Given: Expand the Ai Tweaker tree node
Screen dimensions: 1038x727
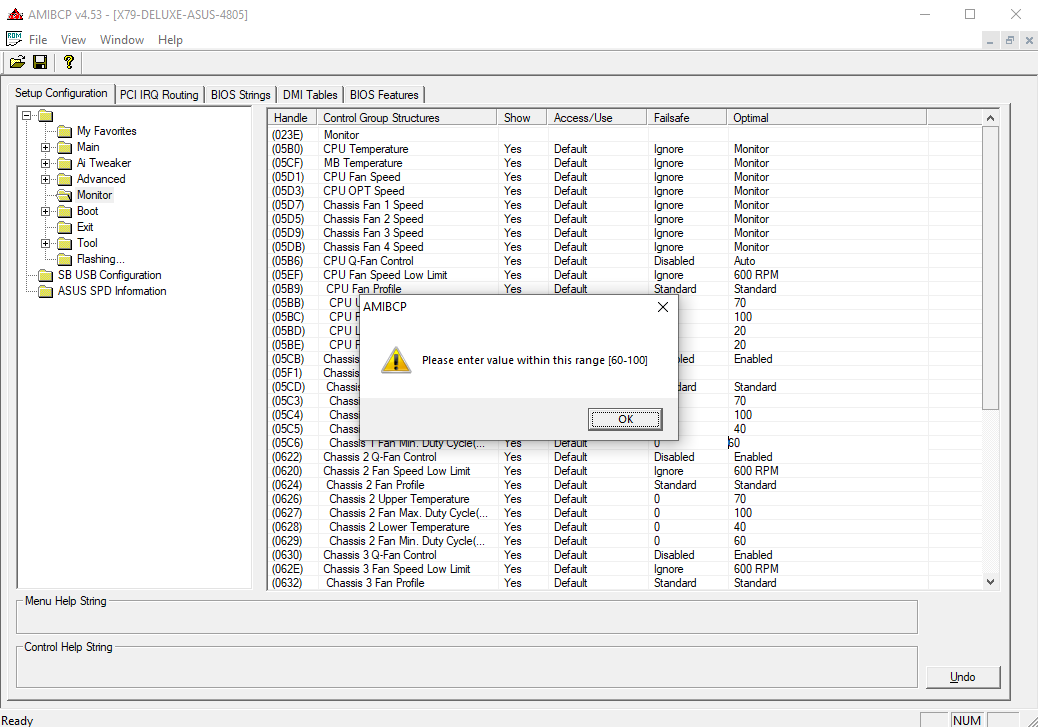Looking at the screenshot, I should (x=45, y=163).
